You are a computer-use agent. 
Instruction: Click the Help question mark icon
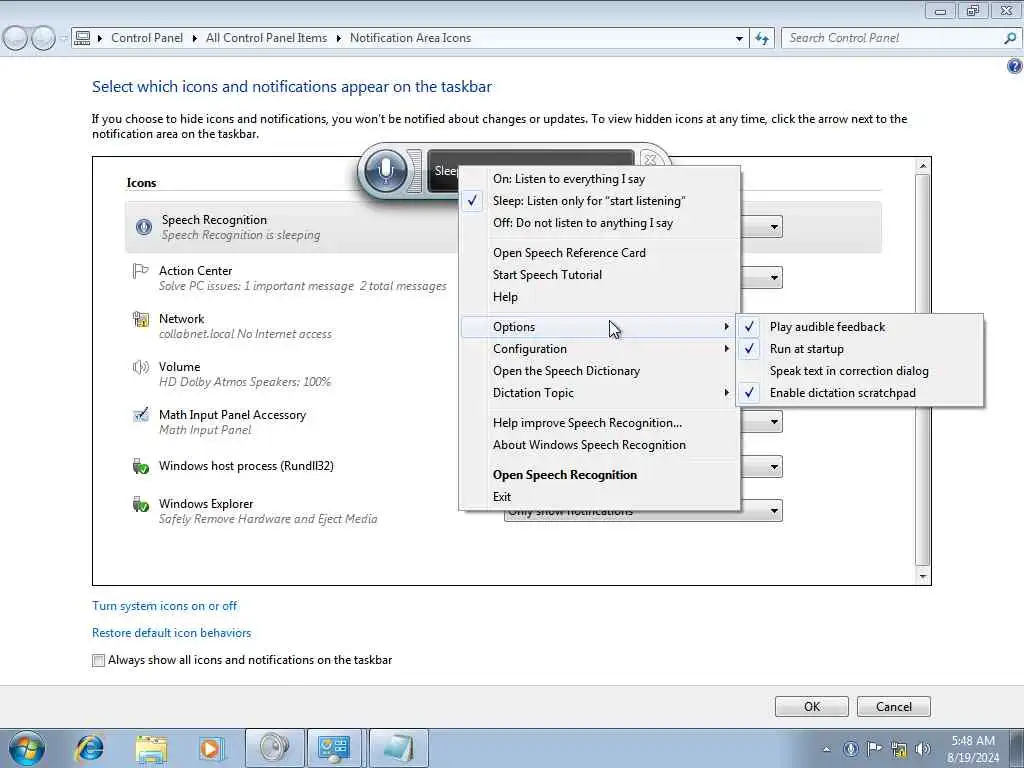pos(1015,66)
